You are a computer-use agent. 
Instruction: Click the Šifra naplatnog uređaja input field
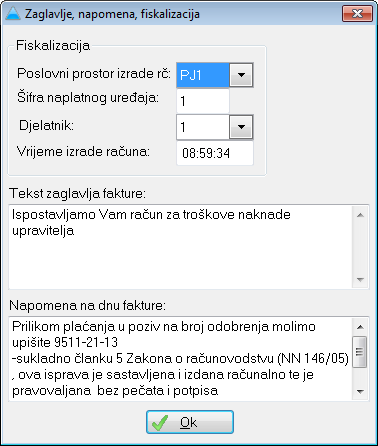pyautogui.click(x=203, y=101)
